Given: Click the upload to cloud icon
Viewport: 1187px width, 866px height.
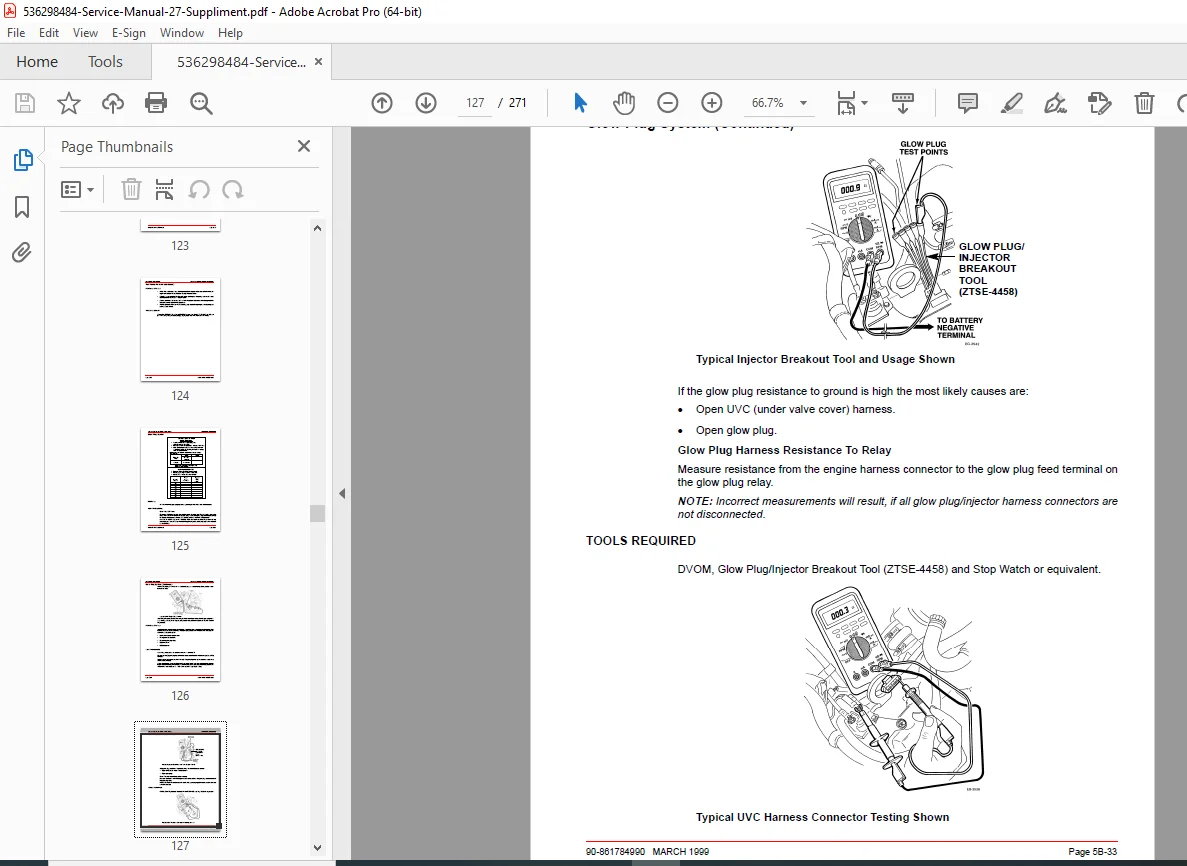Looking at the screenshot, I should 113,103.
